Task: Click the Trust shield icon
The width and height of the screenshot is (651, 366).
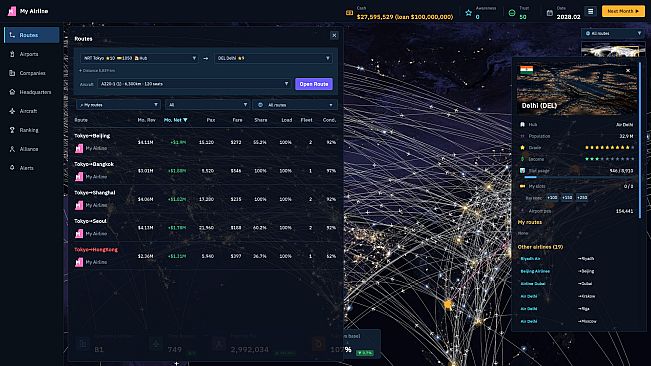Action: pos(512,13)
